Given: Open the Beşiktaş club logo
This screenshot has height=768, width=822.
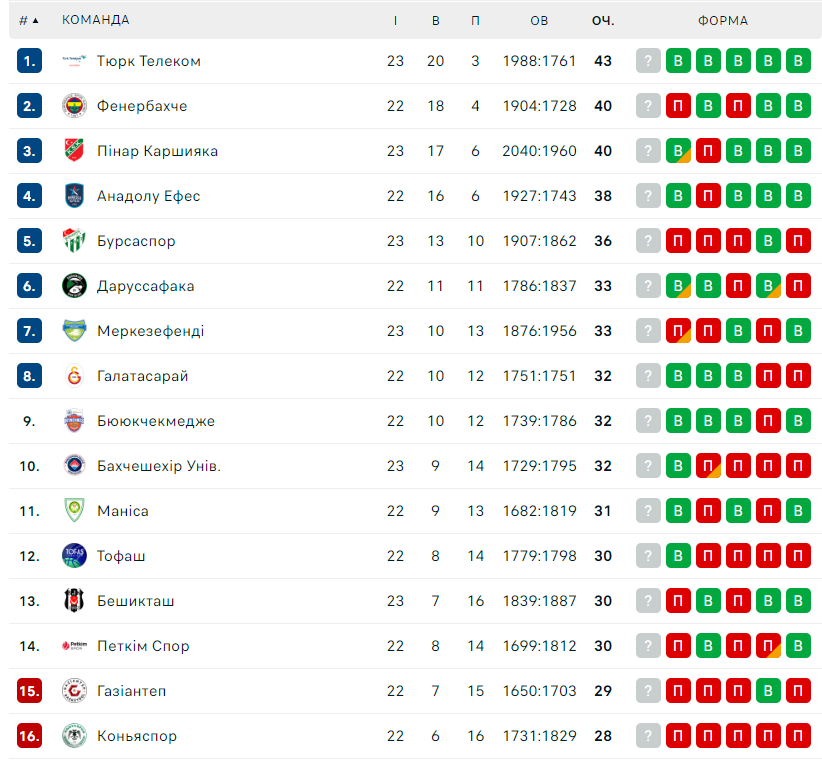Looking at the screenshot, I should pyautogui.click(x=74, y=601).
